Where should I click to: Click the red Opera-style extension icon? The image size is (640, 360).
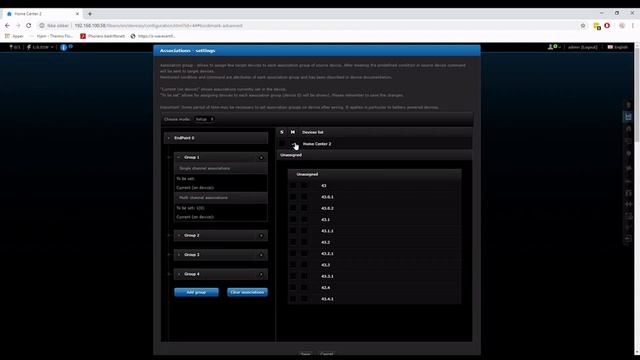coord(607,25)
